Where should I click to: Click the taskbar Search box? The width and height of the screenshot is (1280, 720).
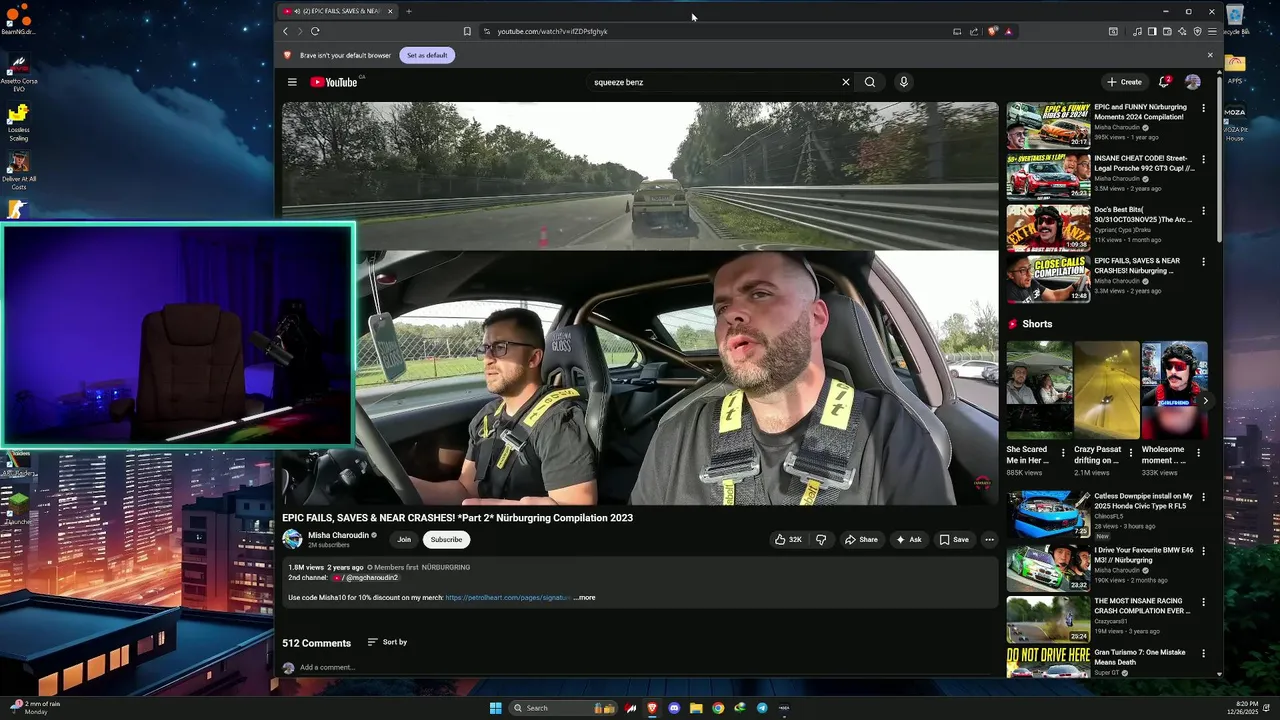coord(563,708)
